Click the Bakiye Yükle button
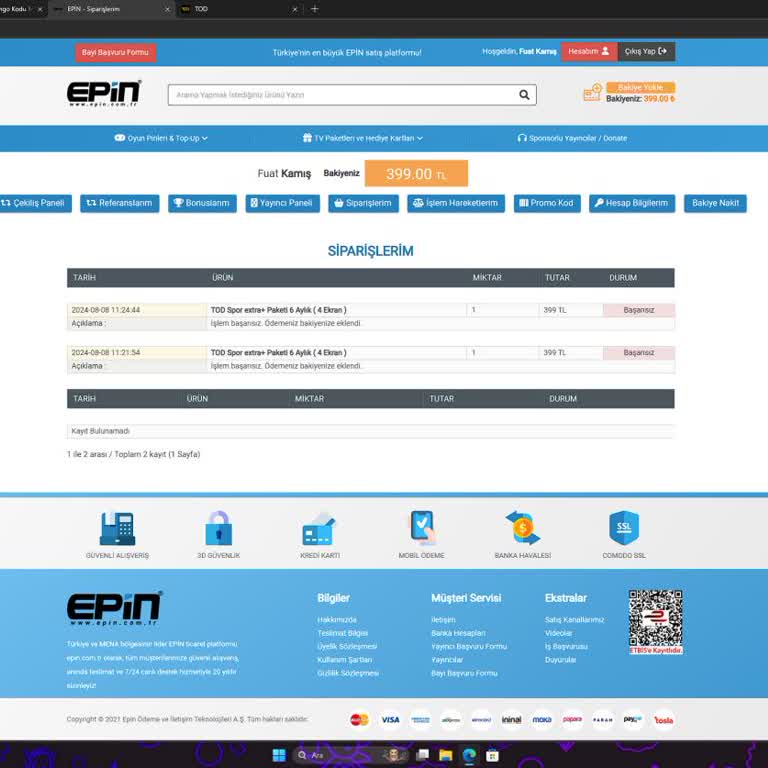Screen dimensions: 768x768 click(640, 87)
